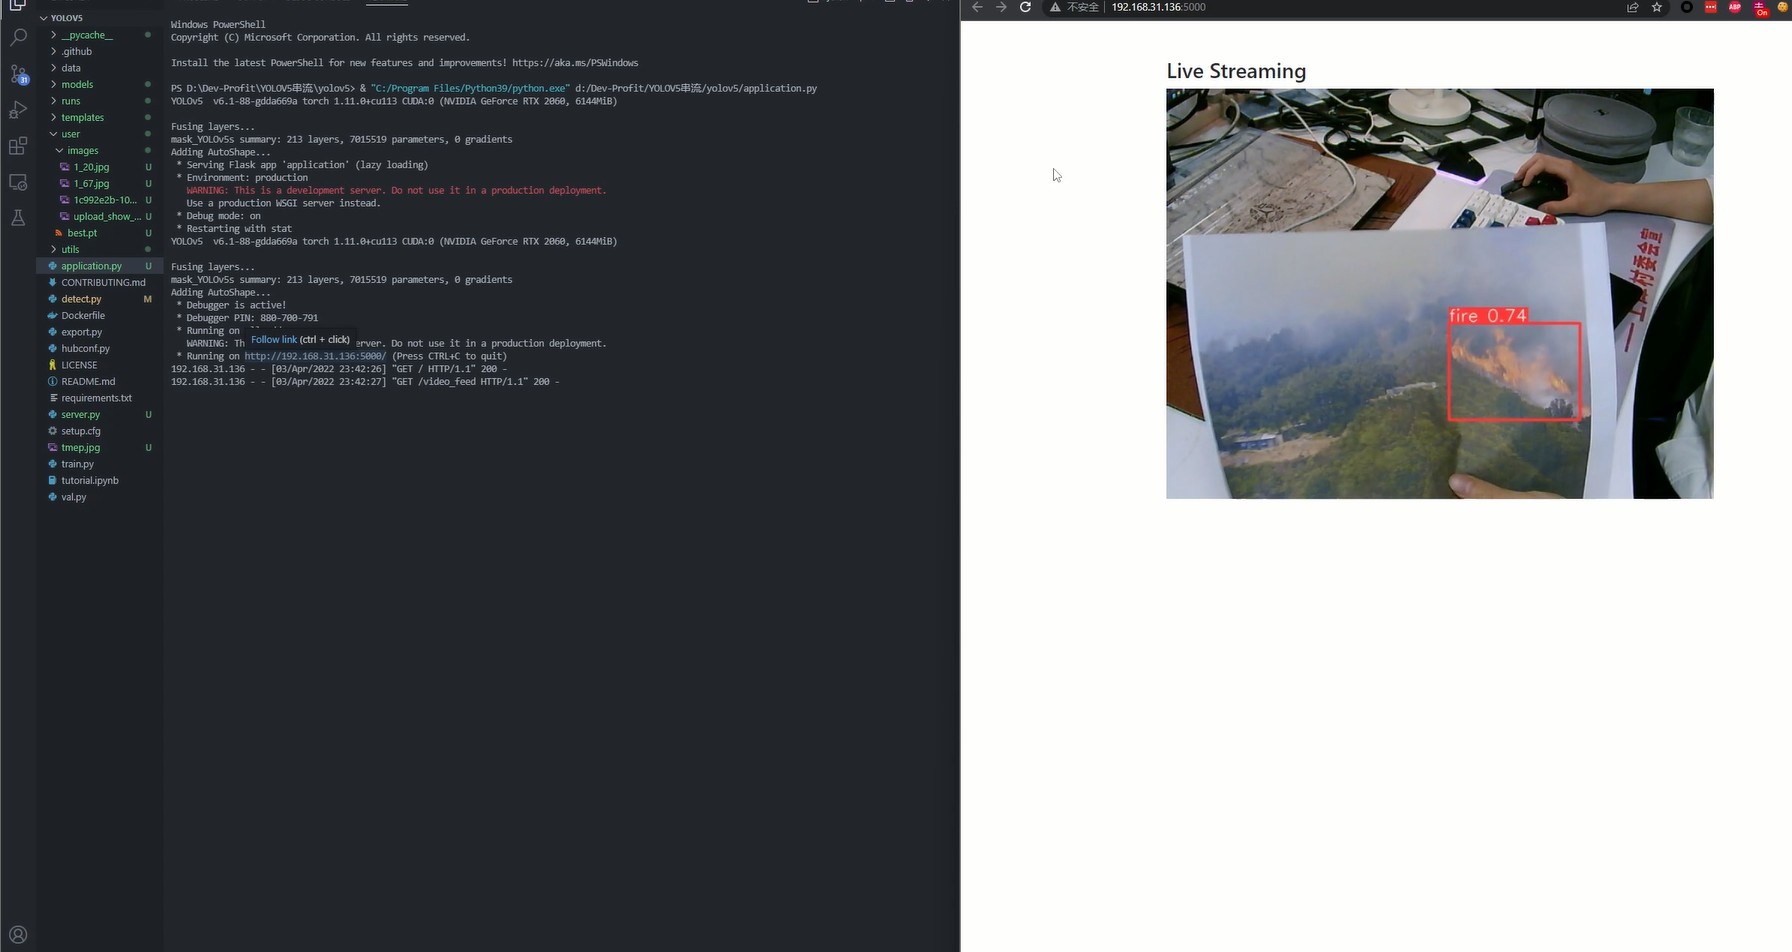This screenshot has height=952, width=1792.
Task: Click the Python39/python.exe path in terminal
Action: pyautogui.click(x=470, y=88)
